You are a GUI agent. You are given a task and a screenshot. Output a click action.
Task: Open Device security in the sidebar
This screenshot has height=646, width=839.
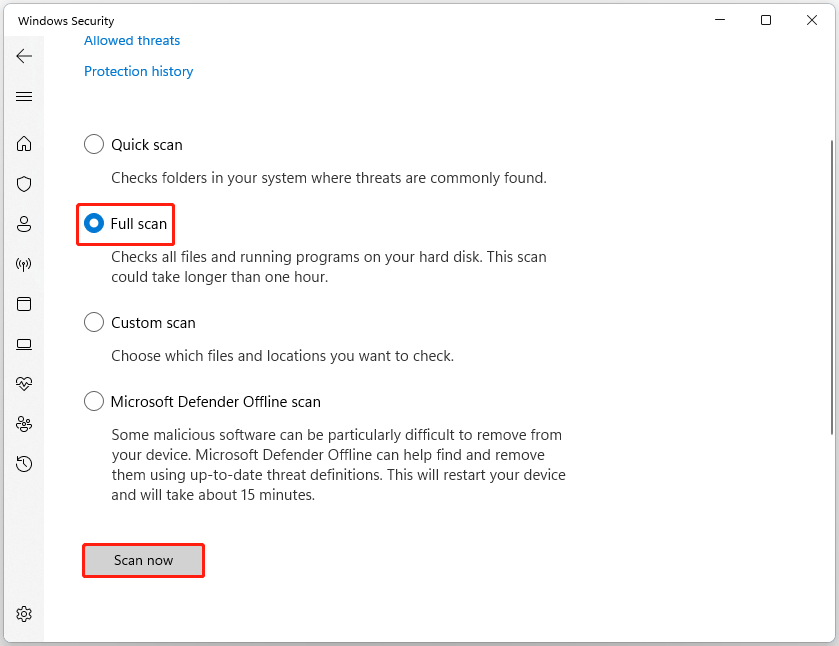pos(24,344)
